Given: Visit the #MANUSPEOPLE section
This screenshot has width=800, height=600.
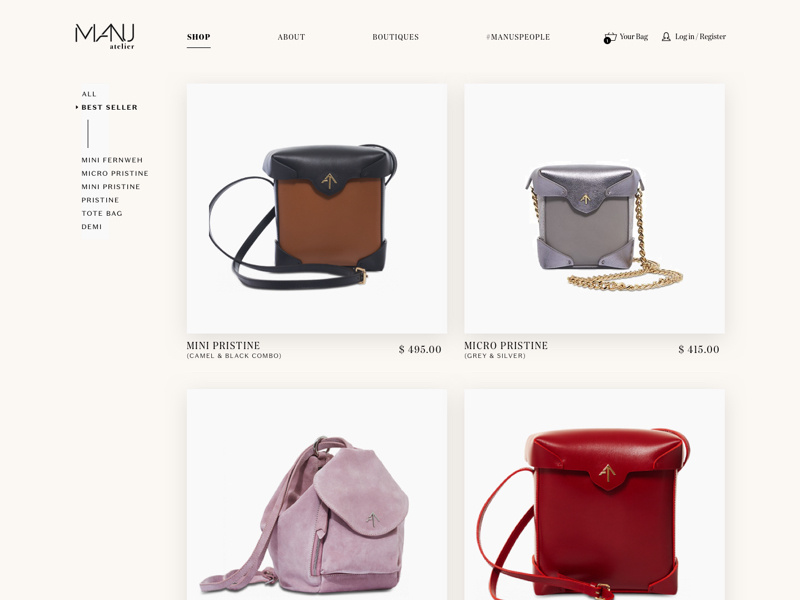Looking at the screenshot, I should pos(518,37).
